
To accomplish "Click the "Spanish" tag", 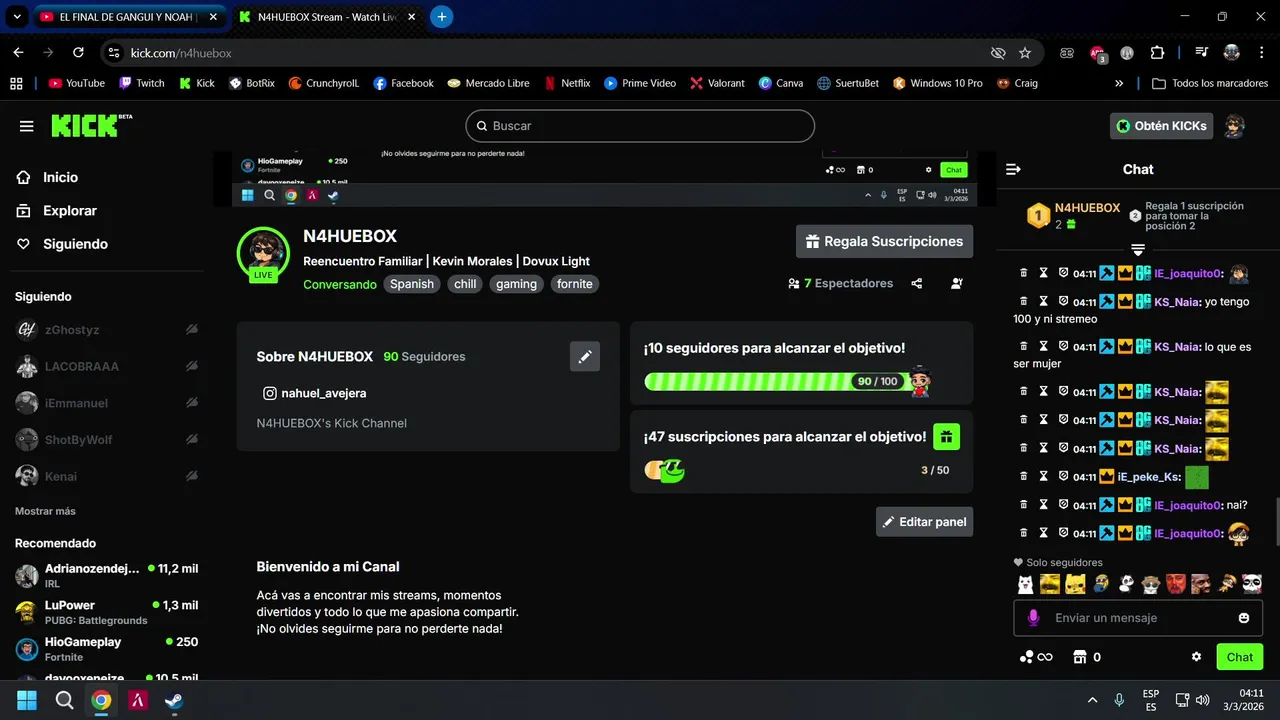I will point(412,284).
